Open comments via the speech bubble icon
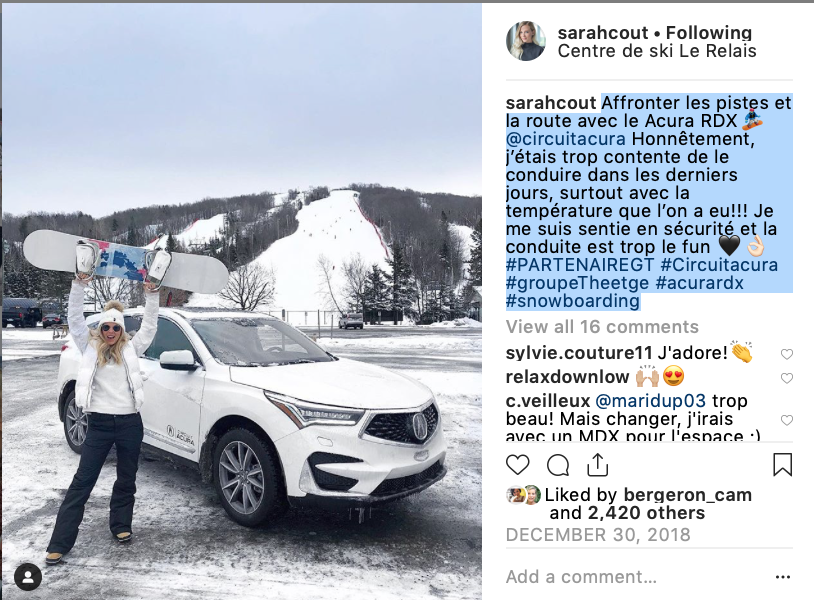This screenshot has width=814, height=600. tap(558, 465)
